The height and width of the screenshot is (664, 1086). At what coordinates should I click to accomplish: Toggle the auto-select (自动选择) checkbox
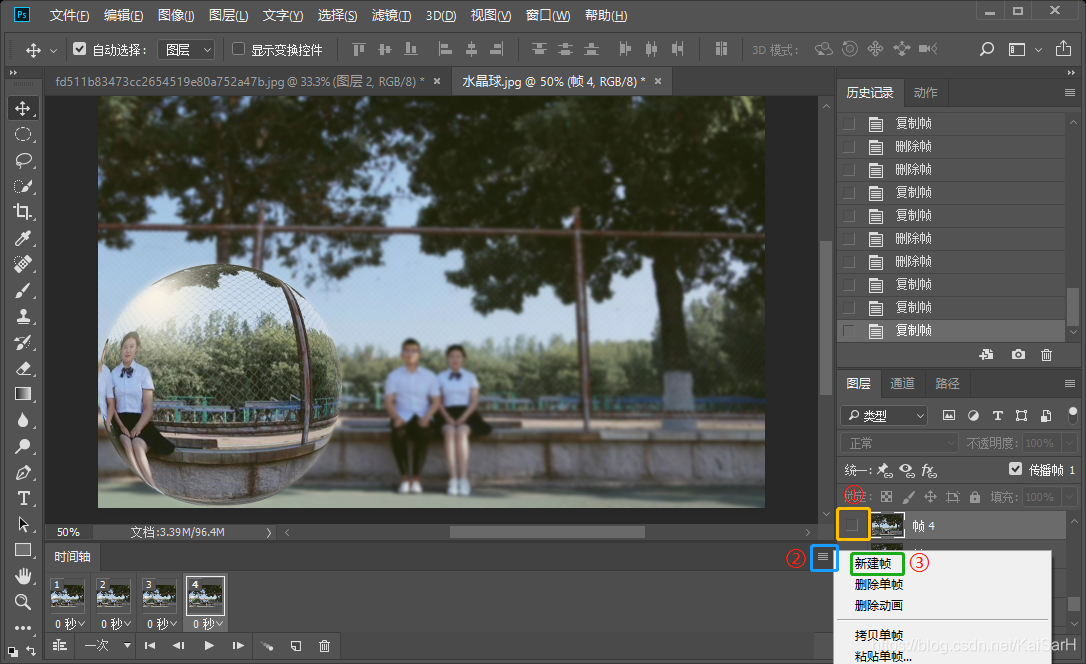pos(80,49)
